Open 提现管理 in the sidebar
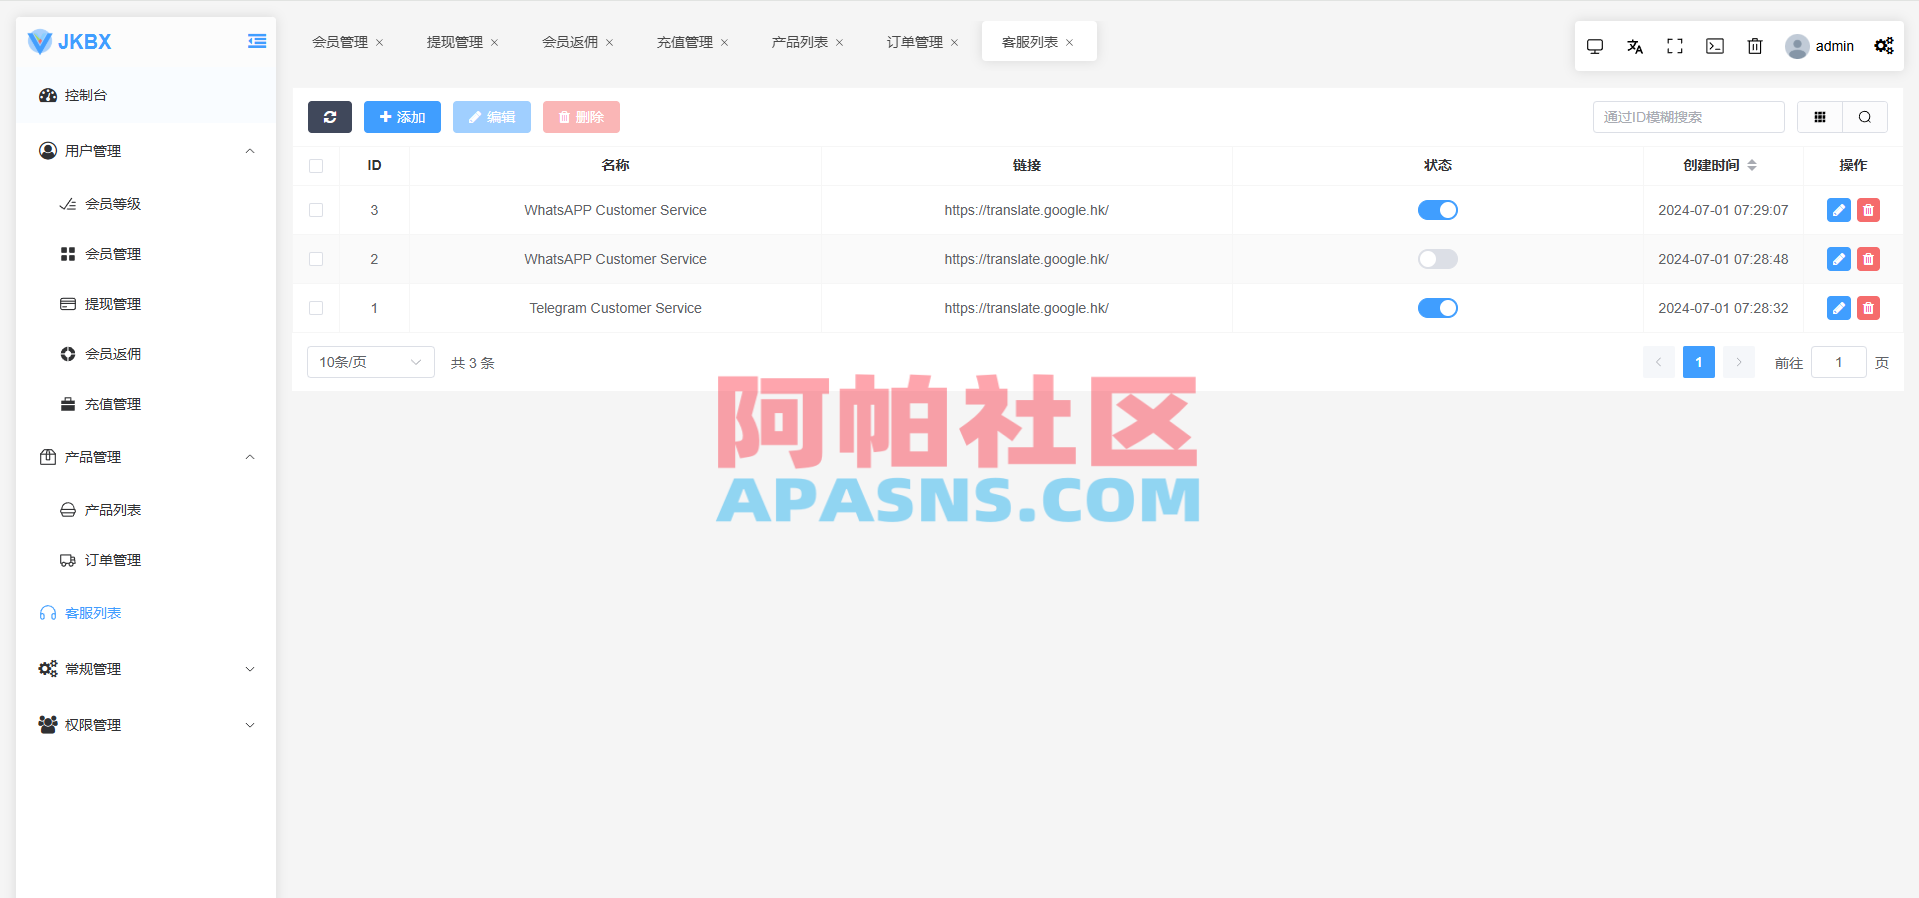 146,304
